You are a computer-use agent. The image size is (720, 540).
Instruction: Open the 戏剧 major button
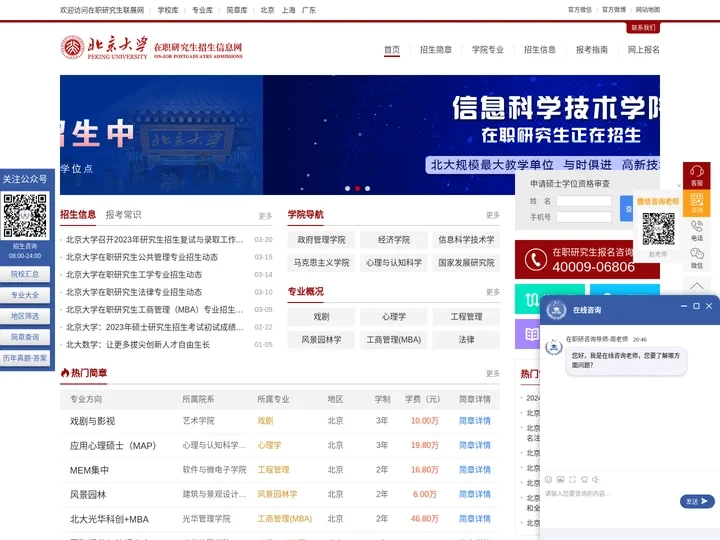321,316
